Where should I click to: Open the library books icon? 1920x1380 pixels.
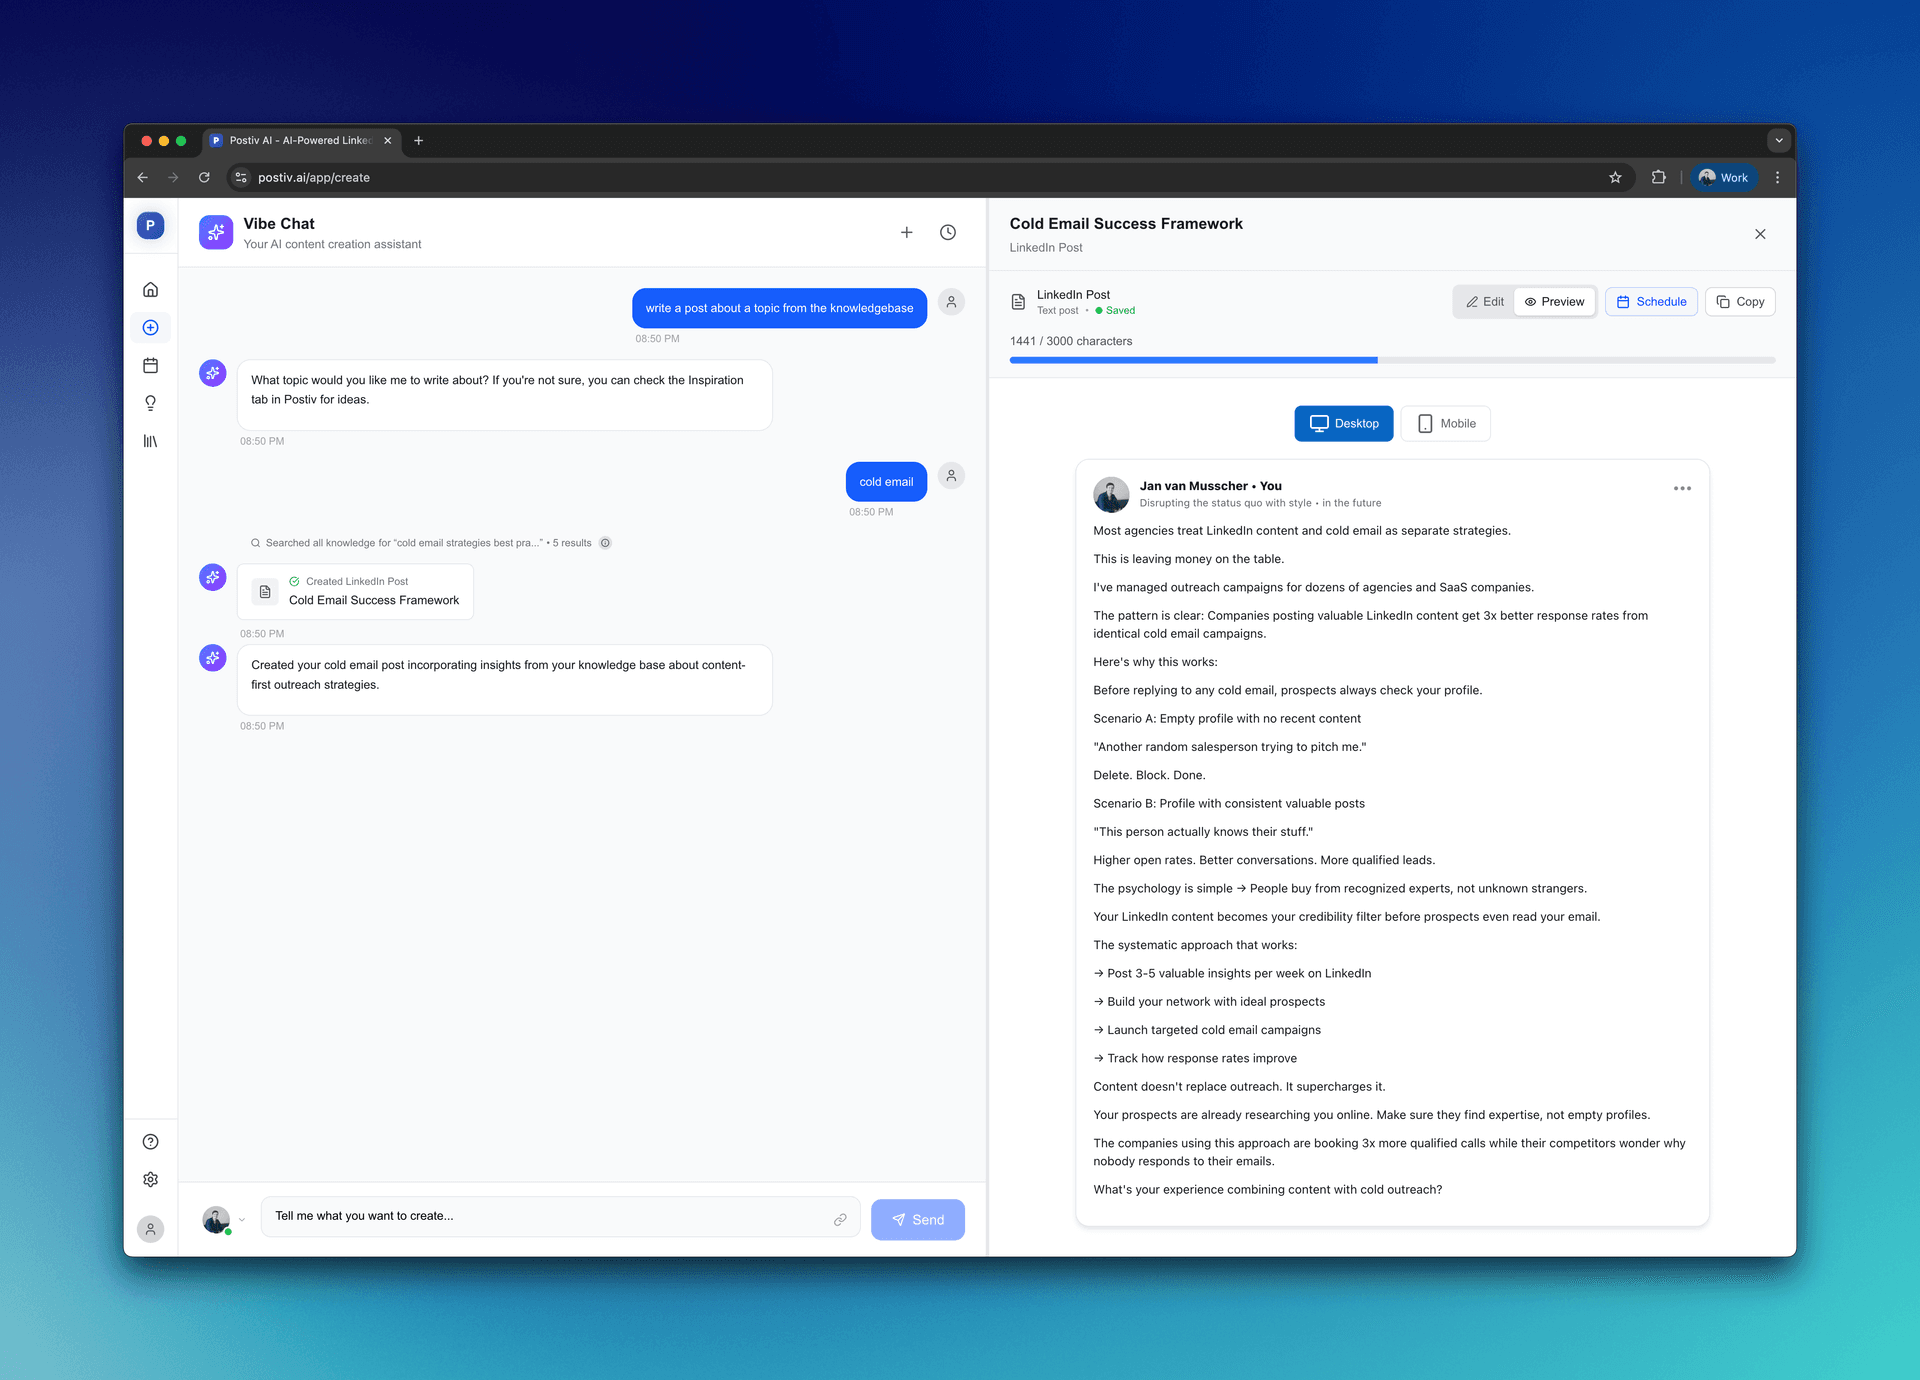coord(150,441)
